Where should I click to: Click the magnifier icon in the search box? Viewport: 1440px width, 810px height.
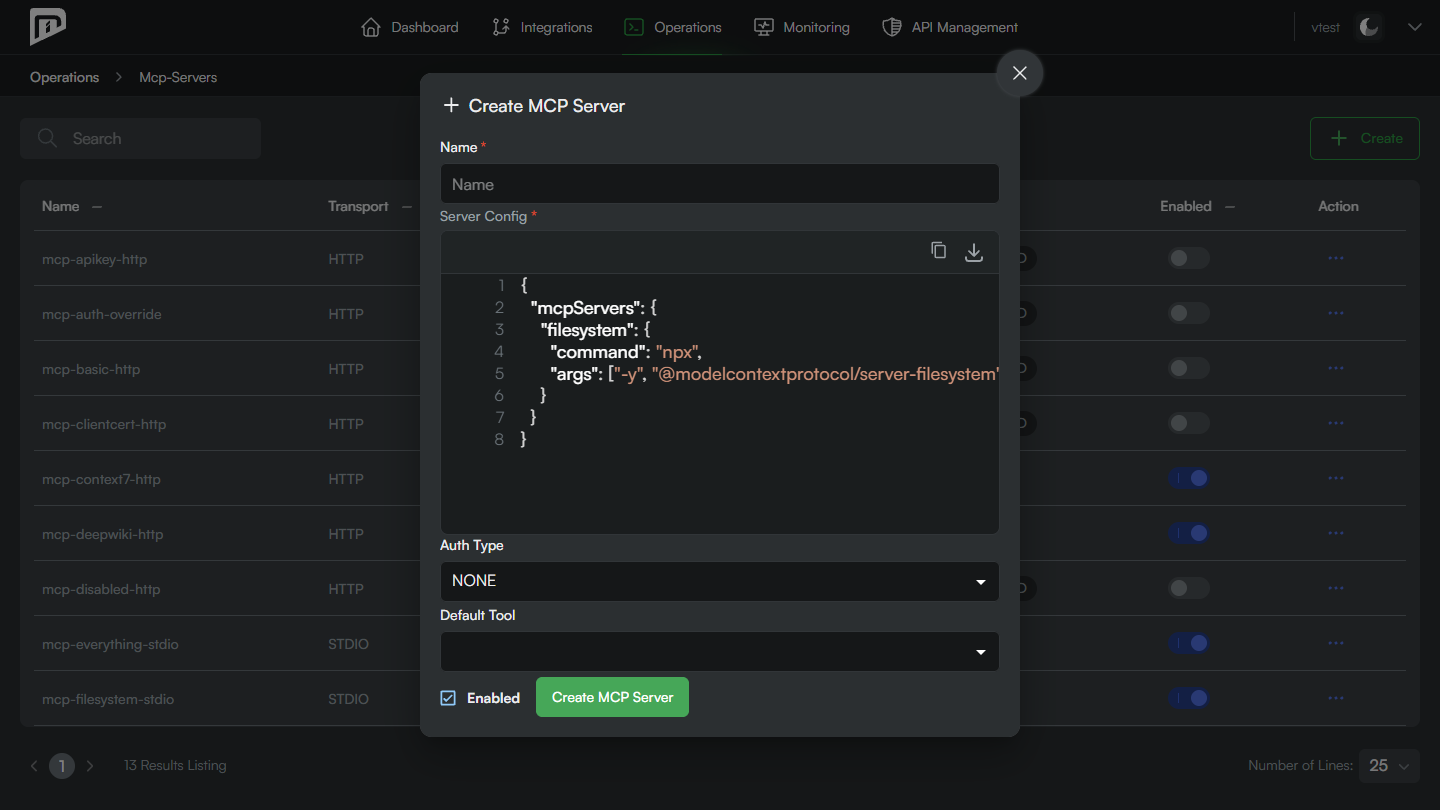click(47, 138)
